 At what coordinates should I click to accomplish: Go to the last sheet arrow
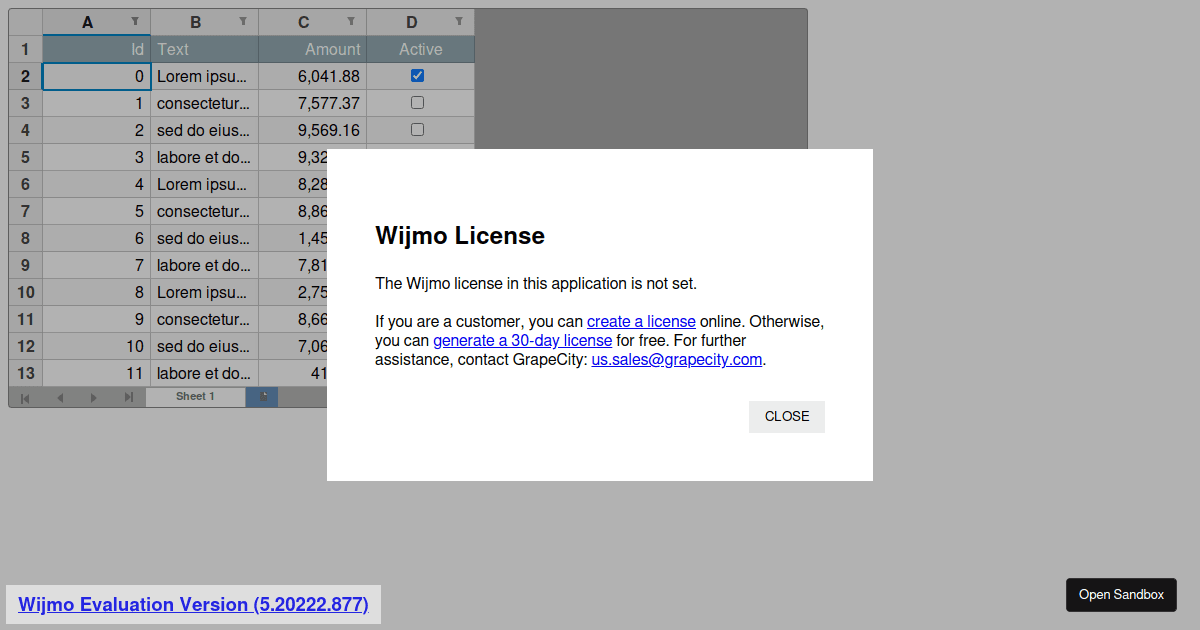pos(128,398)
